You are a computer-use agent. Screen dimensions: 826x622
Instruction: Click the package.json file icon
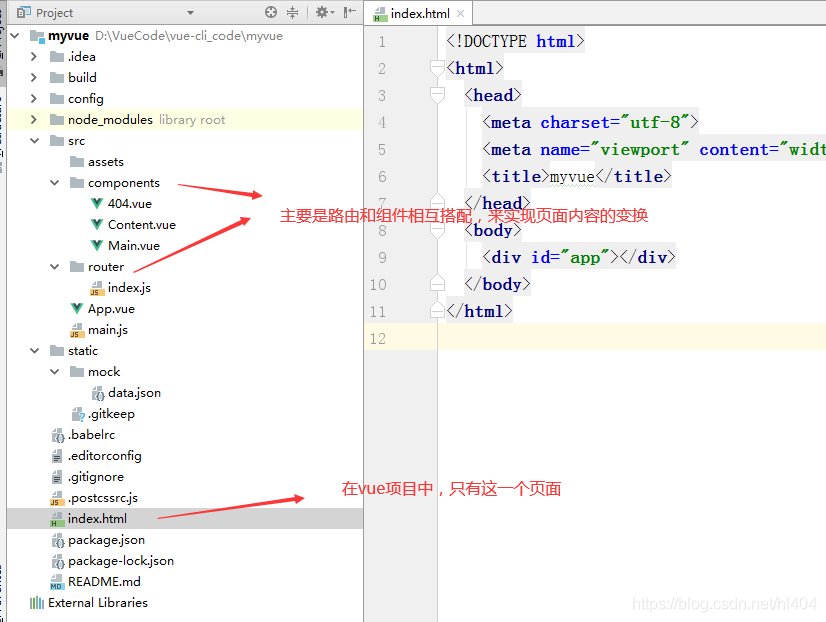point(57,540)
